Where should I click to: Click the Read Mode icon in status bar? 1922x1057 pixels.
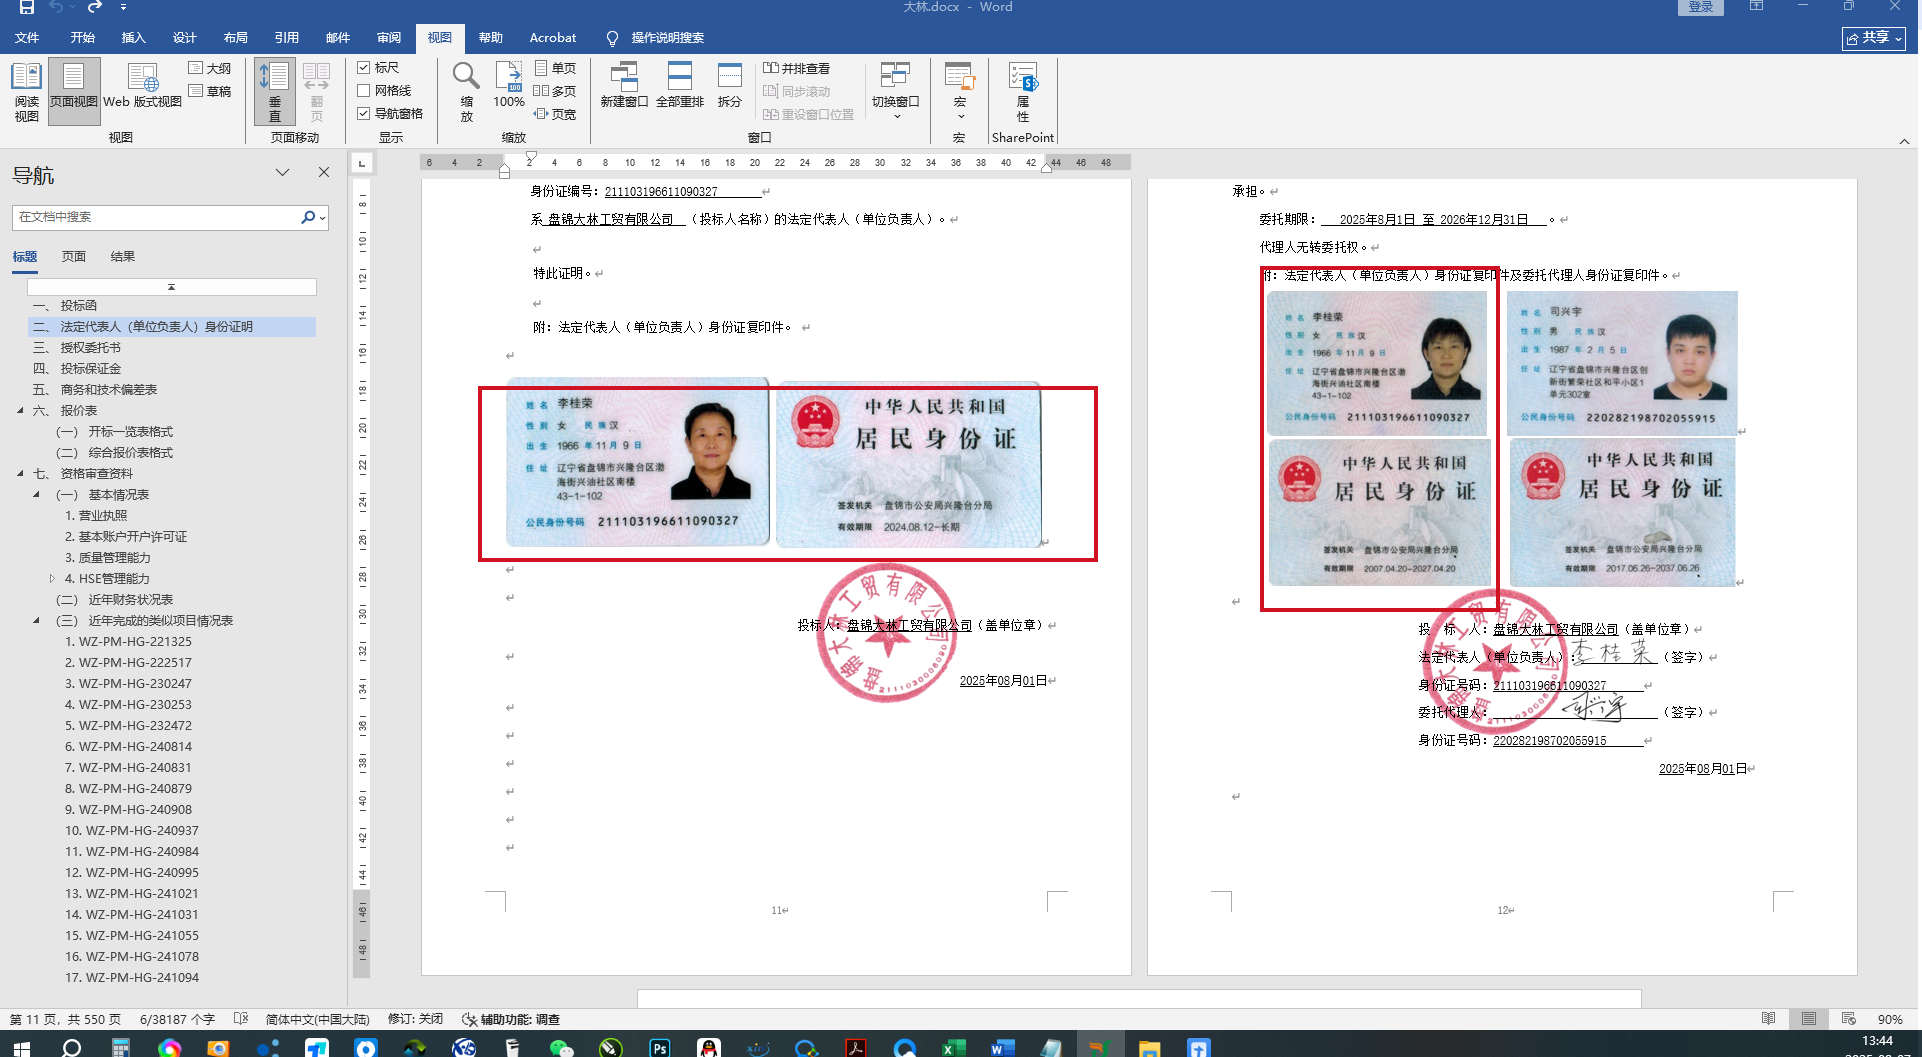pos(1769,1019)
